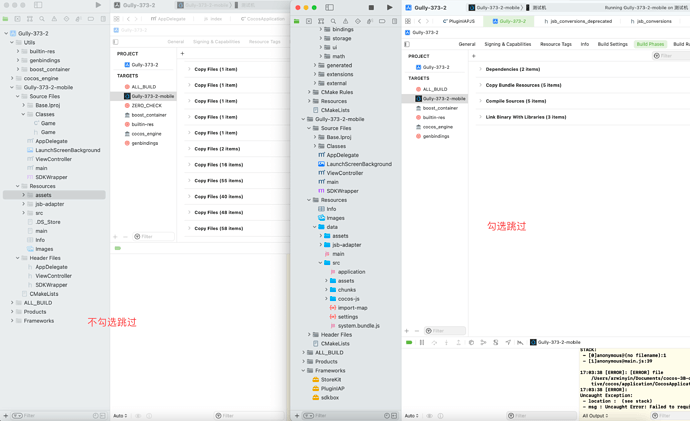Open source control navigator in right window
The width and height of the screenshot is (690, 421).
pyautogui.click(x=309, y=21)
